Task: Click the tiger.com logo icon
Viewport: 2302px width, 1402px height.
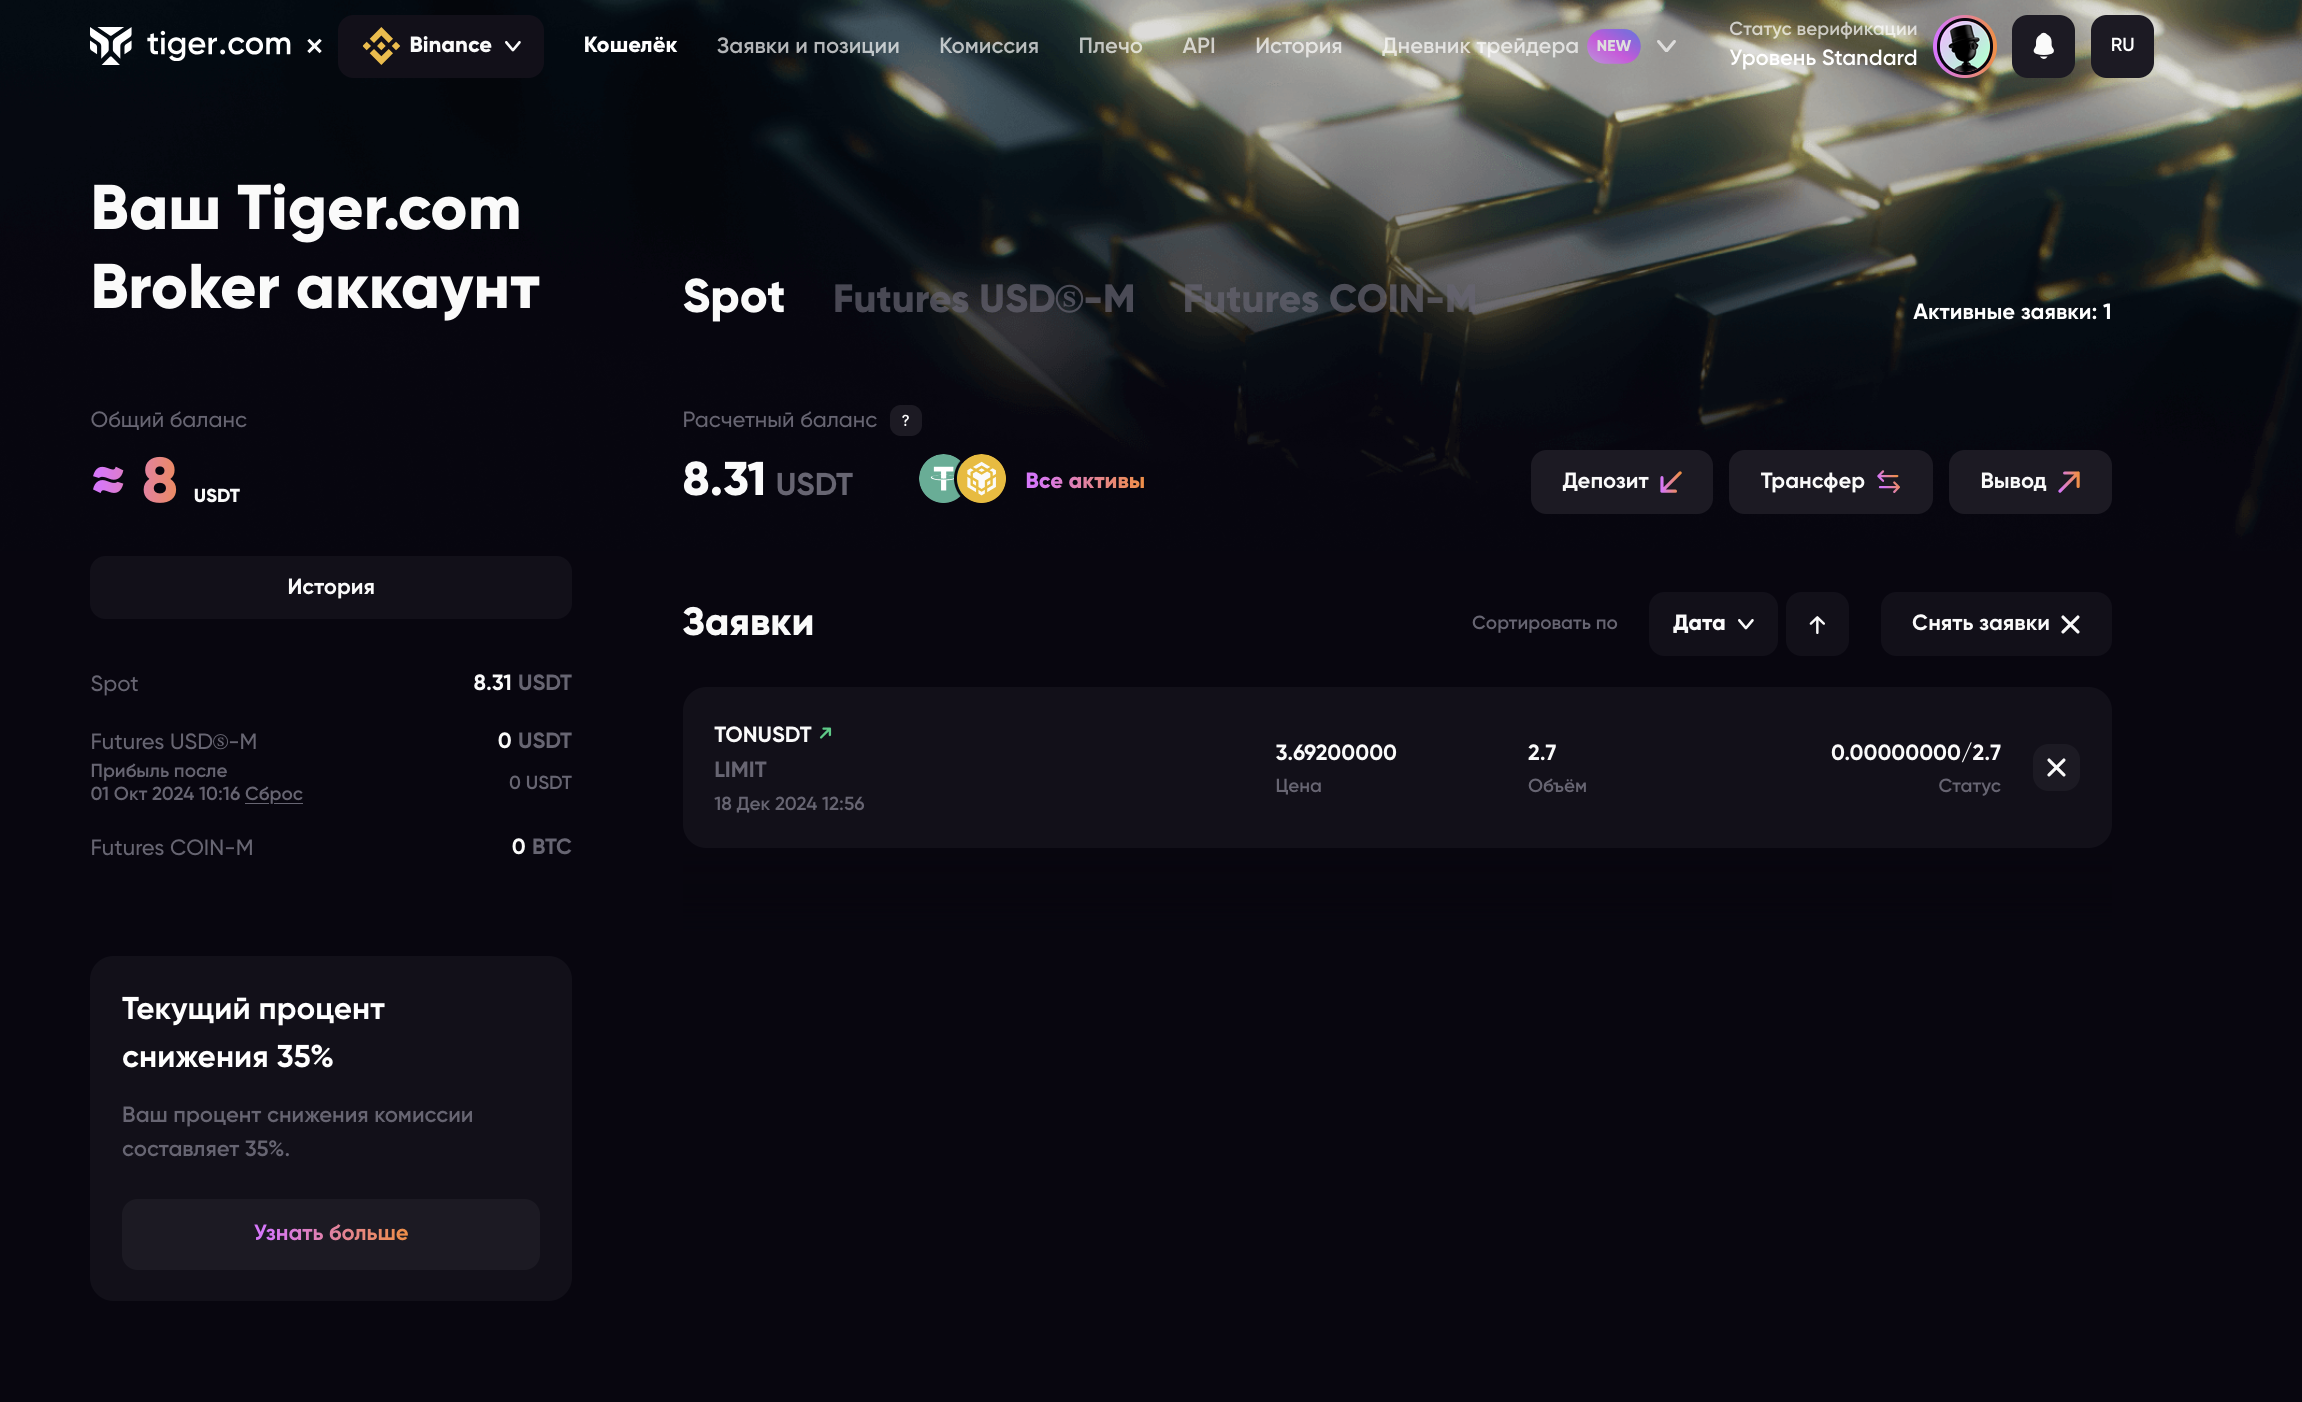Action: point(111,45)
